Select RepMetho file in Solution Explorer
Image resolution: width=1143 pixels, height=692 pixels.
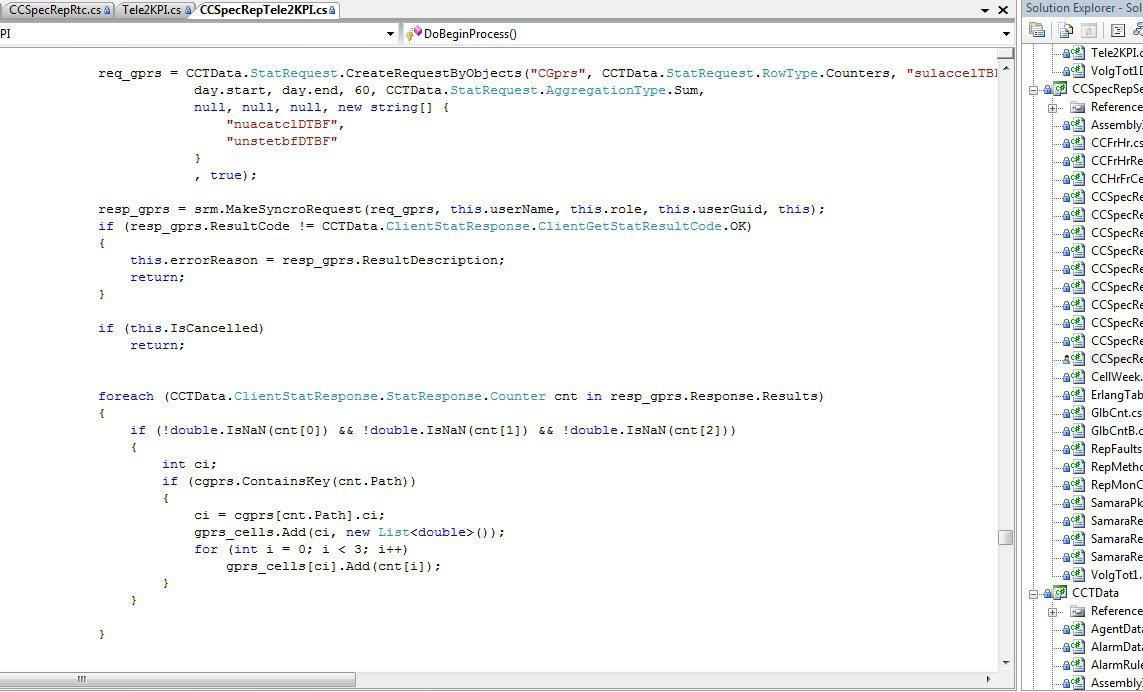click(1117, 467)
